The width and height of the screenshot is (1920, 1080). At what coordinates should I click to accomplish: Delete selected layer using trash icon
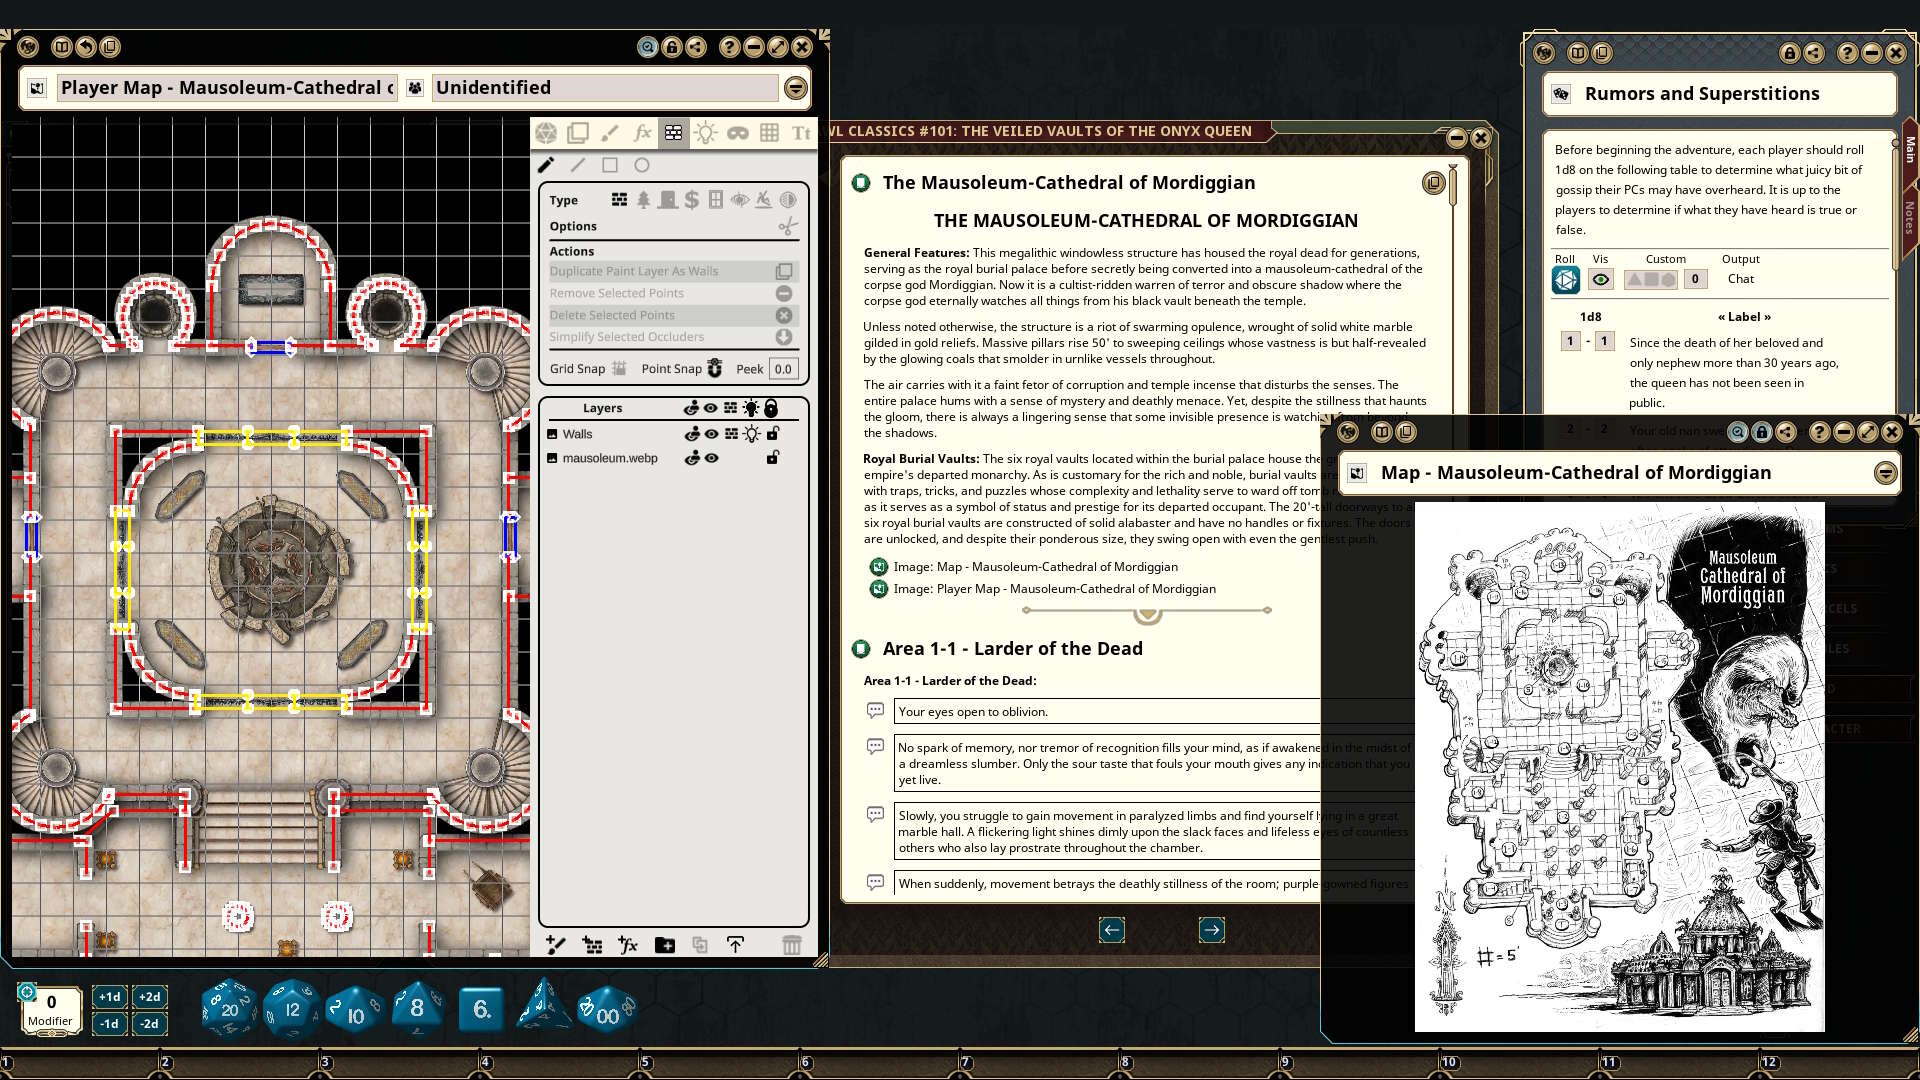click(x=792, y=944)
